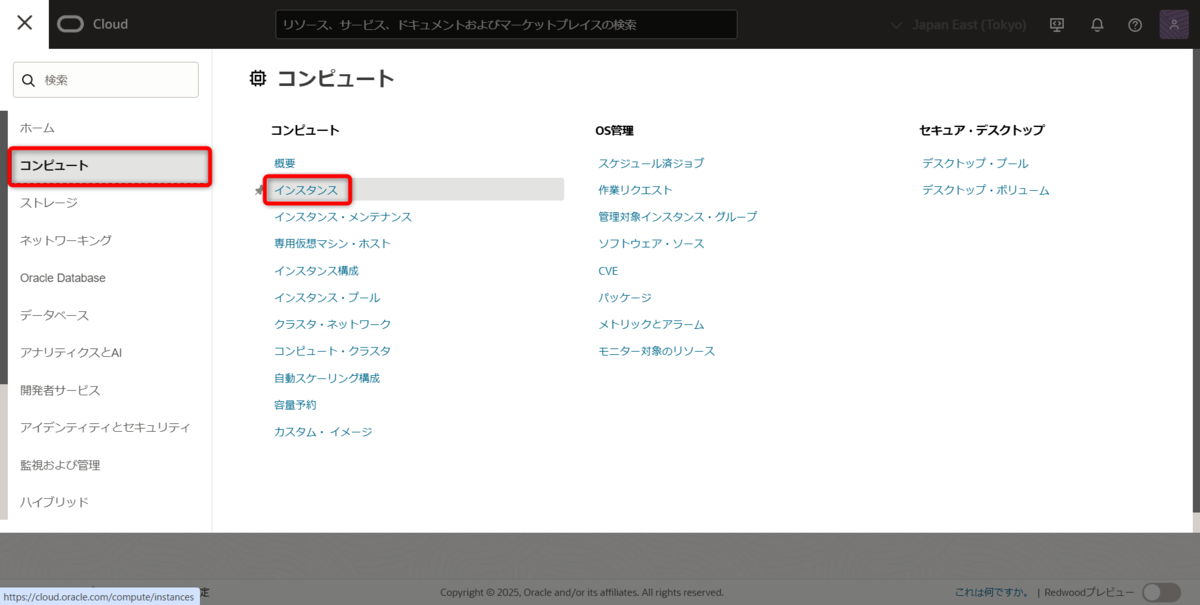1200x605 pixels.
Task: Open インスタンス・メンテナンス link
Action: tap(343, 217)
